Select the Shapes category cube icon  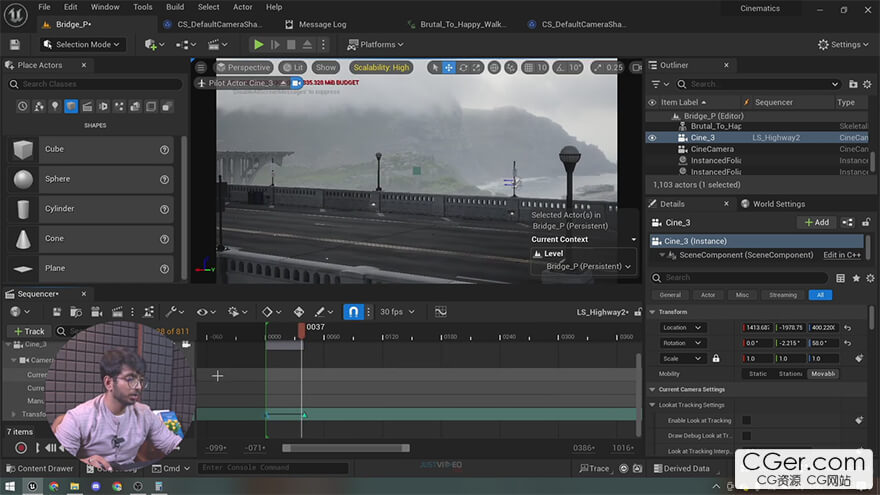(72, 106)
